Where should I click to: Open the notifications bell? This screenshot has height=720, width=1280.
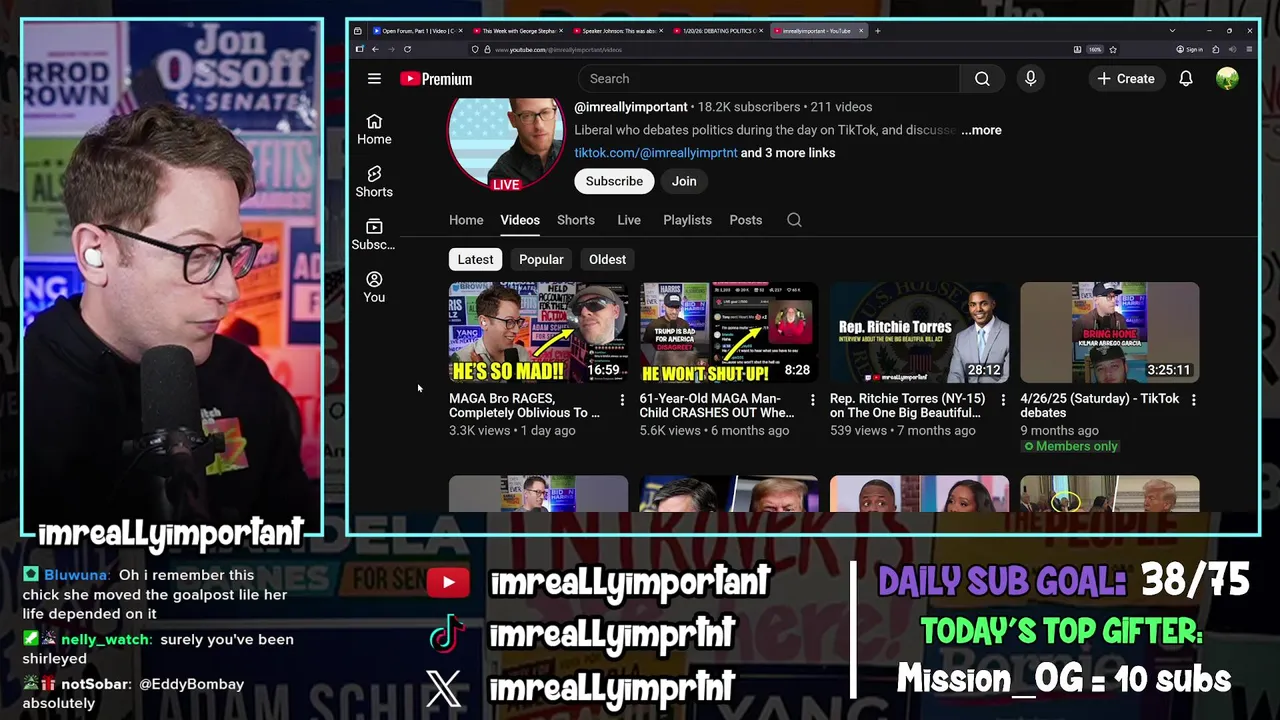pyautogui.click(x=1186, y=79)
